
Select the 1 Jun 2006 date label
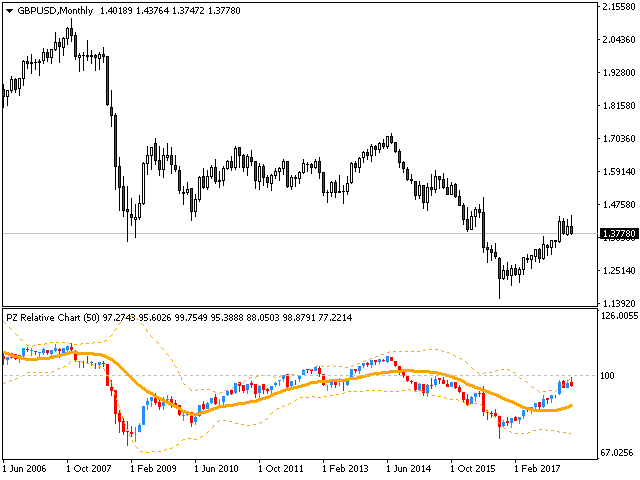coord(24,468)
